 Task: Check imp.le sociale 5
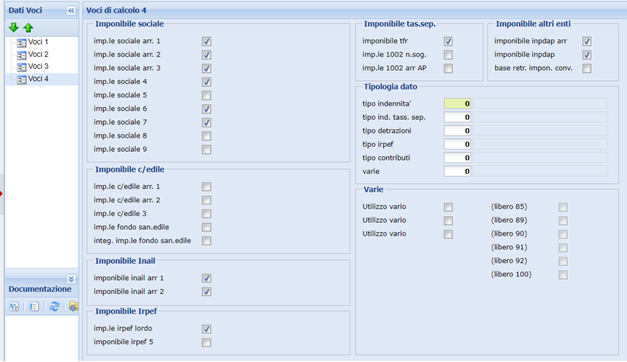206,95
